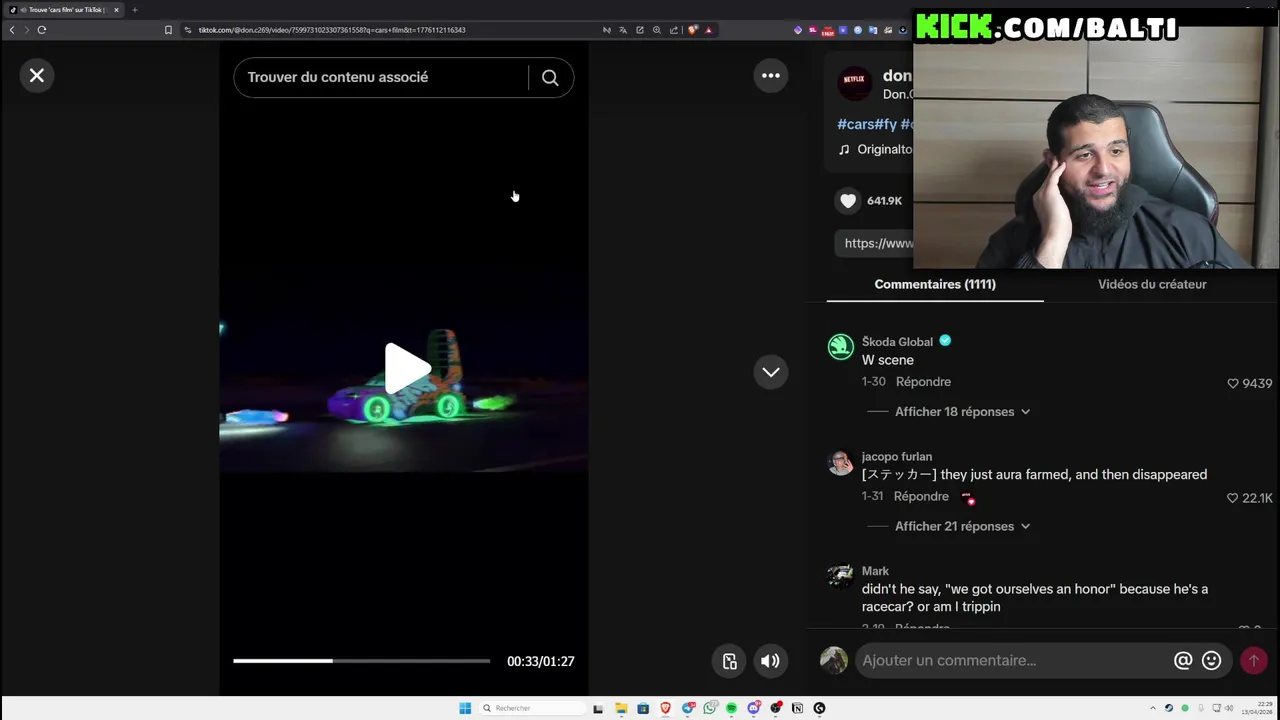Open the #cars hashtag link

pyautogui.click(x=855, y=124)
